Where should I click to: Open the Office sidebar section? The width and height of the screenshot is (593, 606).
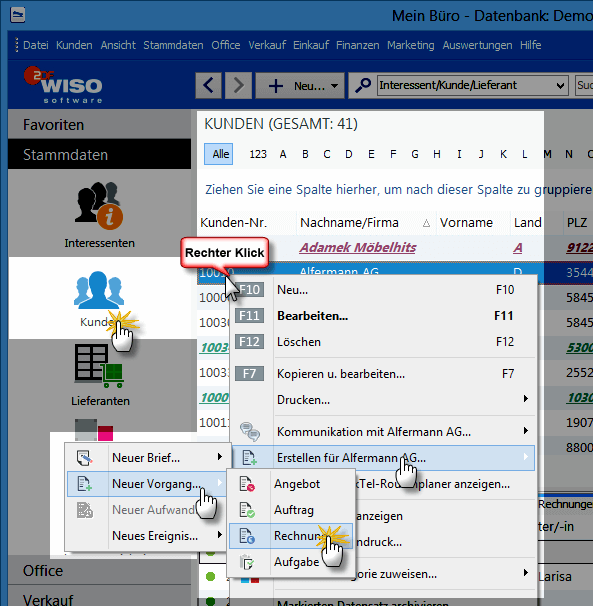pos(99,570)
